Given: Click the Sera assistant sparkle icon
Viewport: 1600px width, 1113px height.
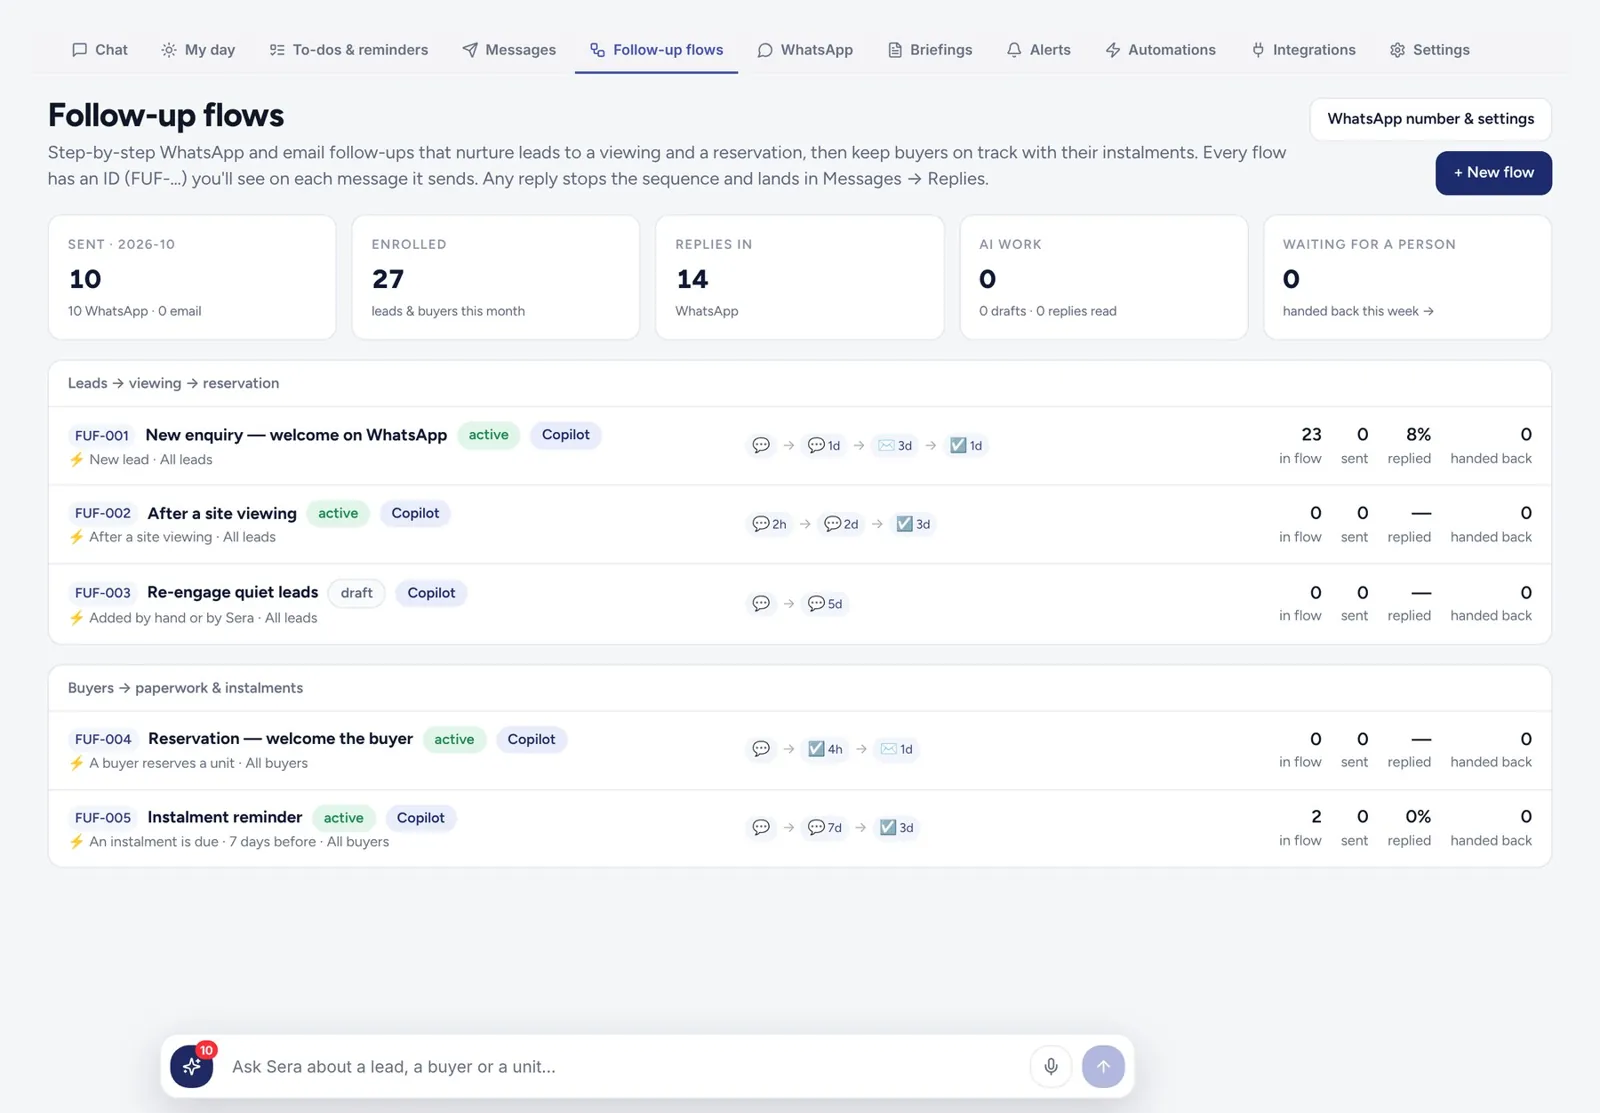Looking at the screenshot, I should (x=191, y=1066).
